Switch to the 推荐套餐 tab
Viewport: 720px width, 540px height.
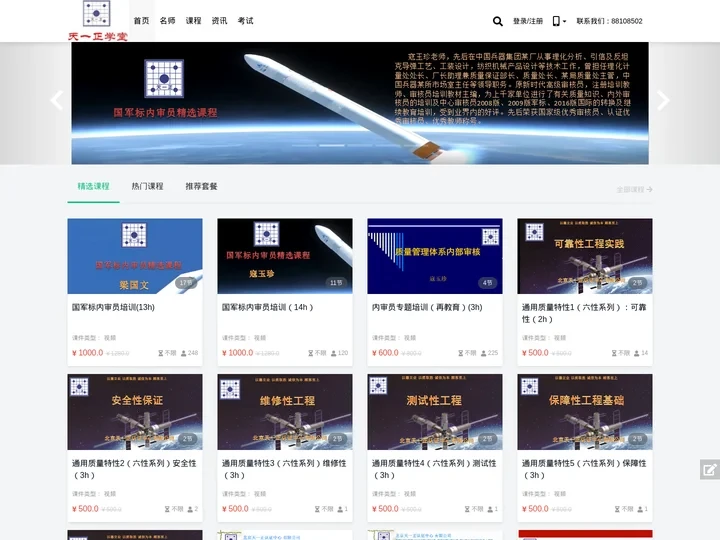click(201, 186)
